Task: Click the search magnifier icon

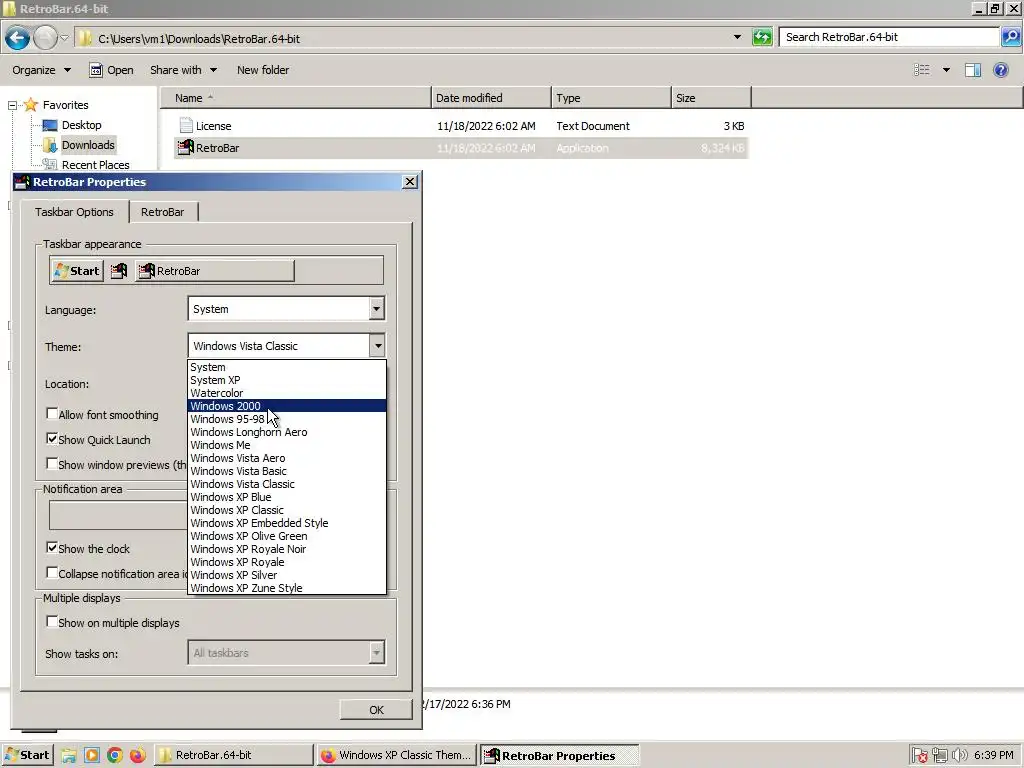Action: [1010, 37]
